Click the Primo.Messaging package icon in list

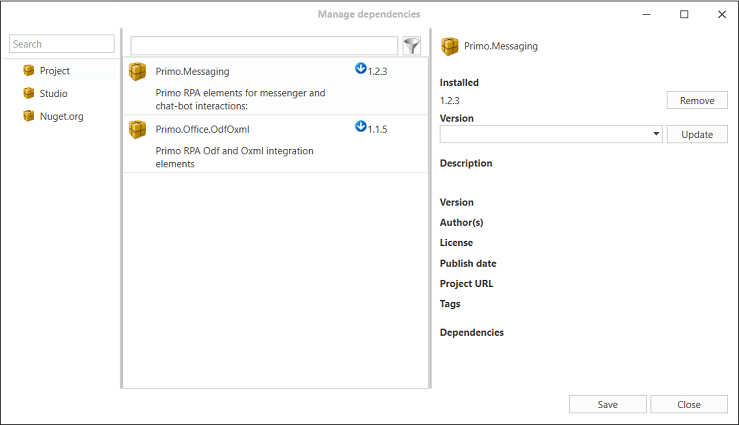pyautogui.click(x=138, y=72)
